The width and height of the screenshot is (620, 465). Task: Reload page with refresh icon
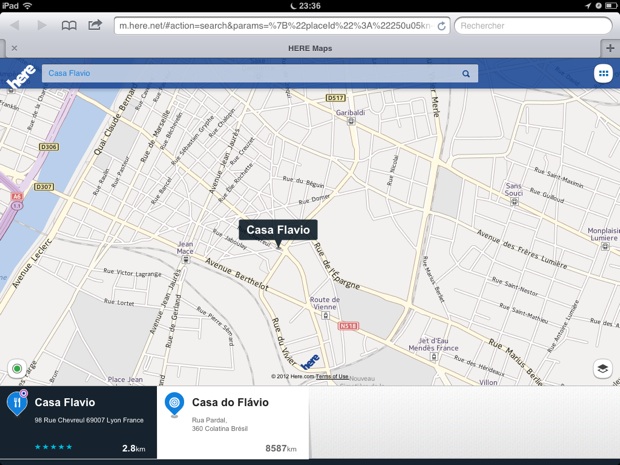(x=442, y=26)
